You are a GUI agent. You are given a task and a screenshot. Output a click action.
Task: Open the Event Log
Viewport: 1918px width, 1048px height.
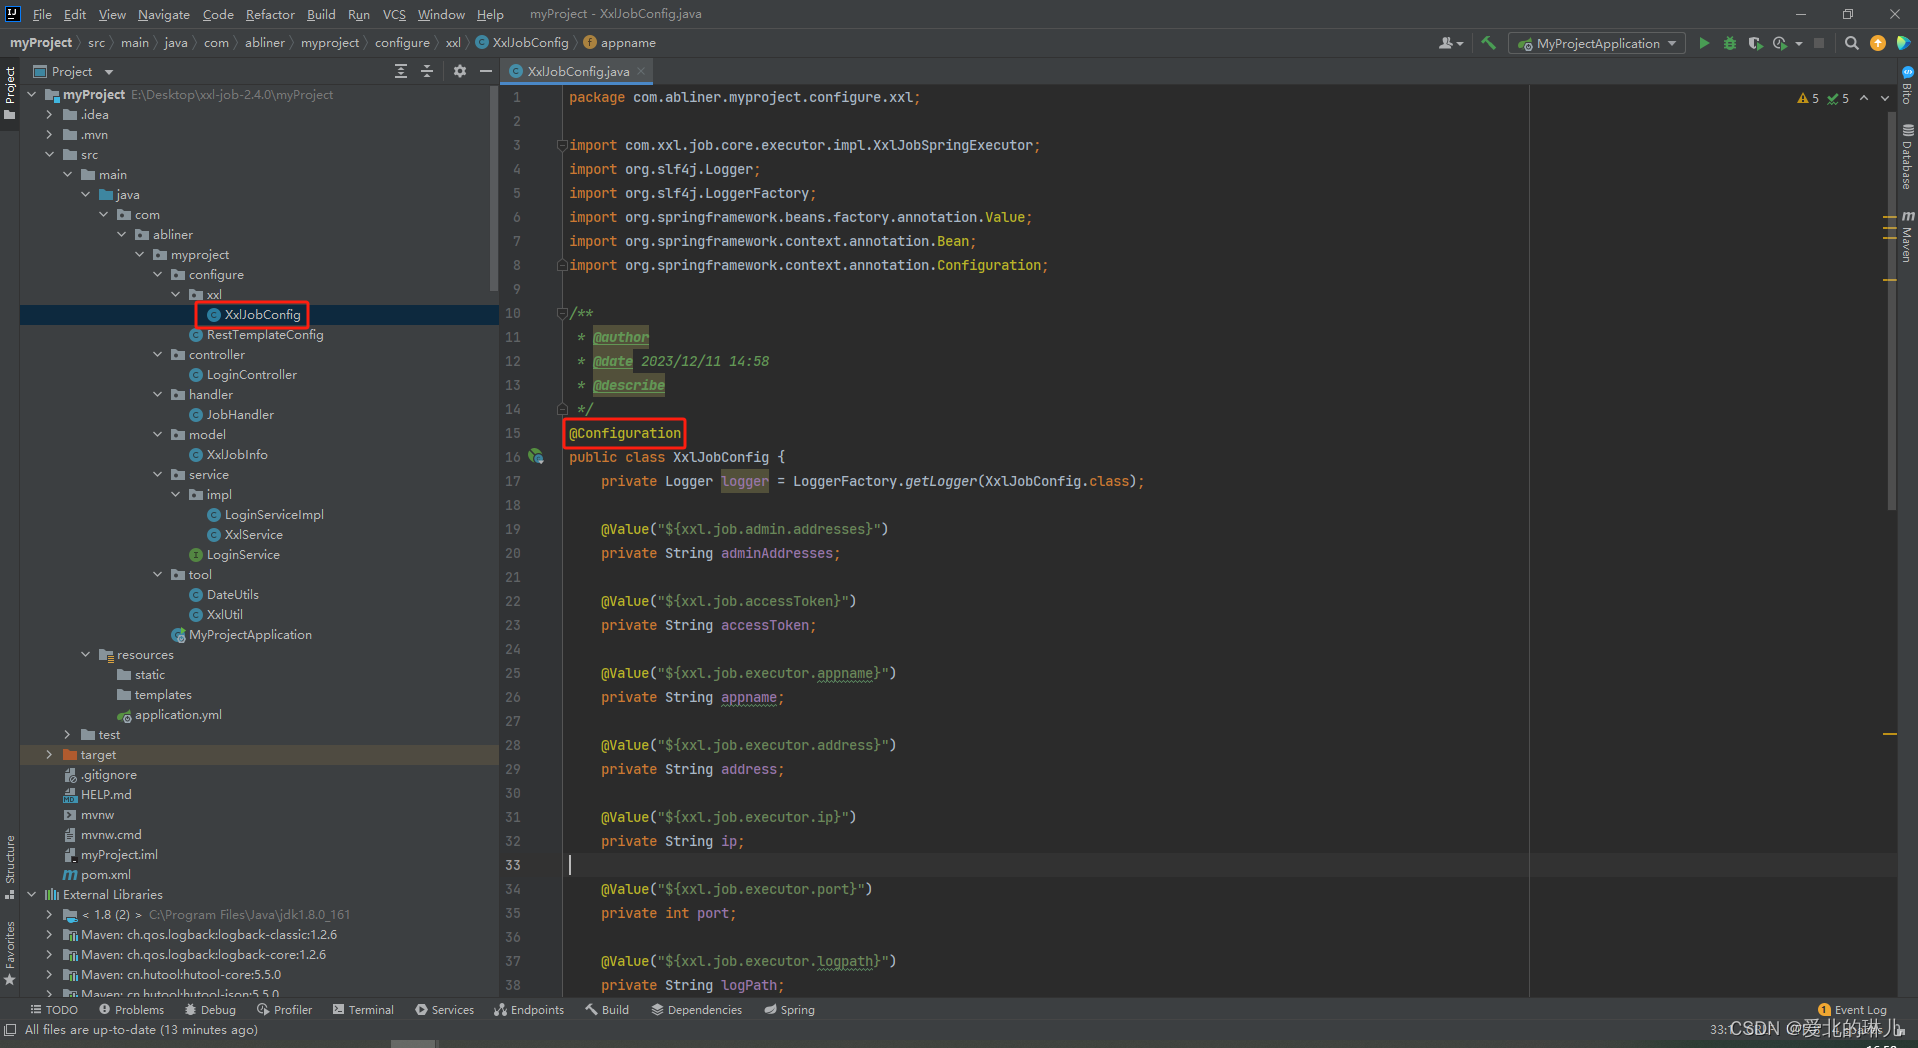pos(1852,1010)
